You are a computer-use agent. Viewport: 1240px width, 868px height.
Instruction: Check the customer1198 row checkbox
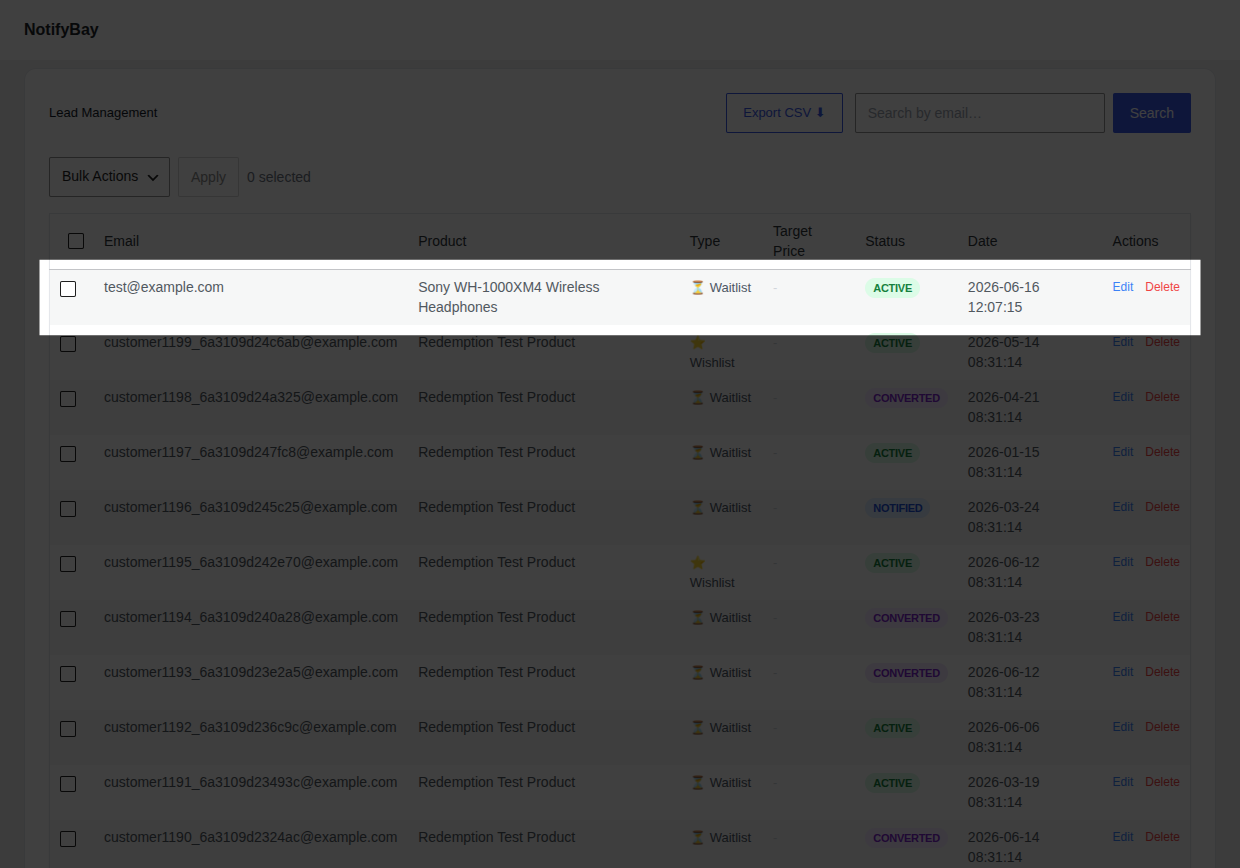click(68, 399)
